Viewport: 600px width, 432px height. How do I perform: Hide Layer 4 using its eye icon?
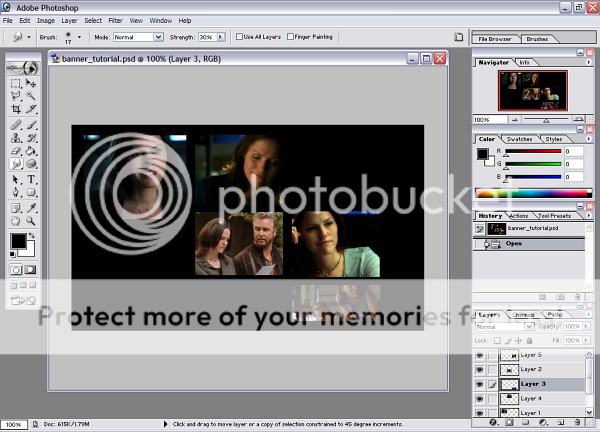(479, 398)
